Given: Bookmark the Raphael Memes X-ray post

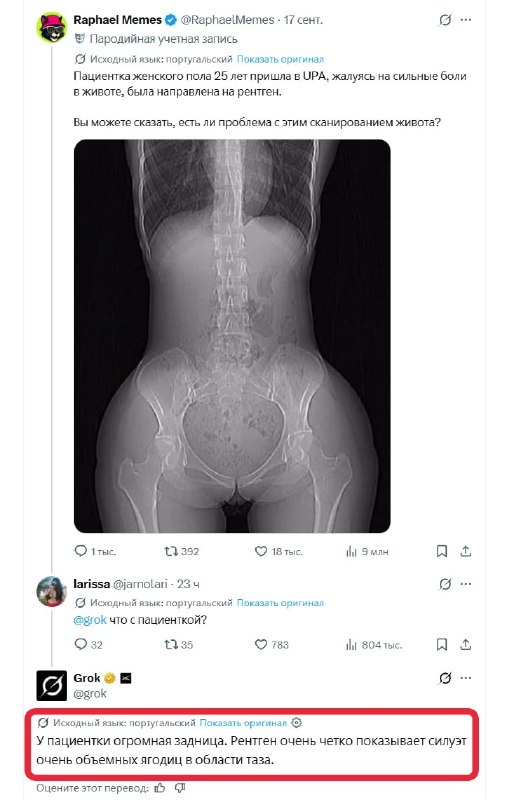Looking at the screenshot, I should [x=442, y=551].
